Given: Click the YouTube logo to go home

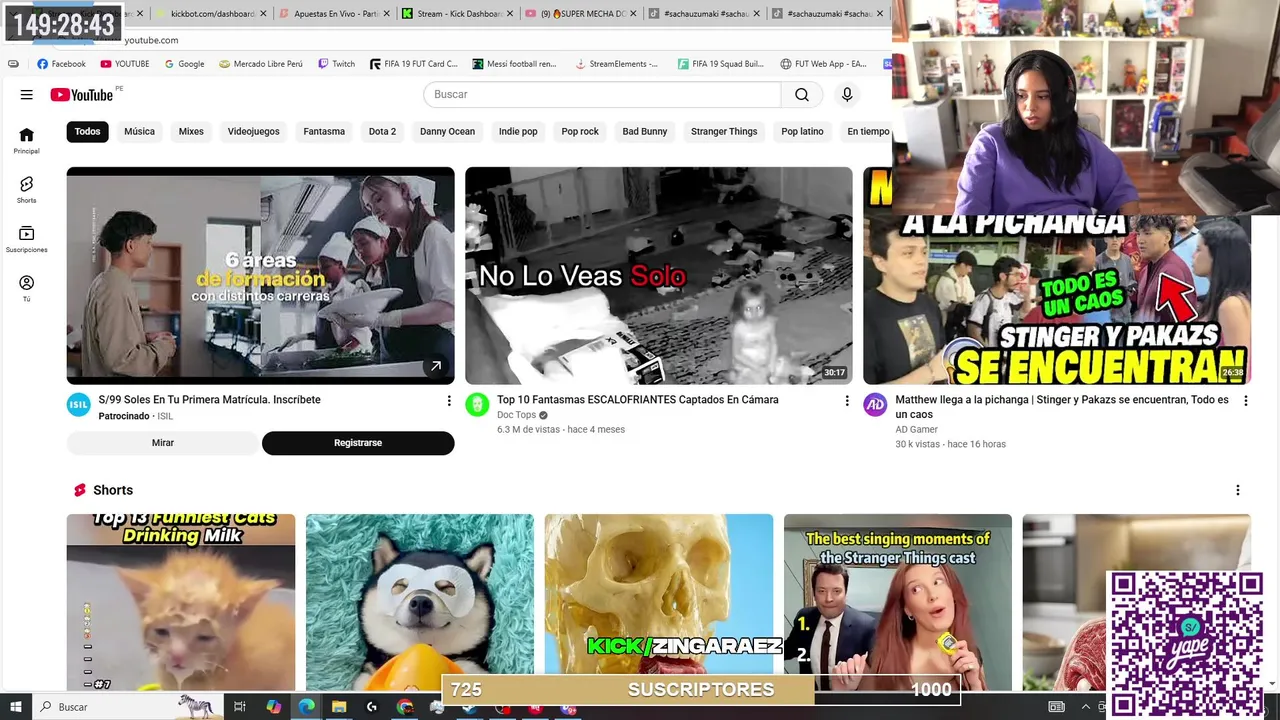Looking at the screenshot, I should 82,94.
